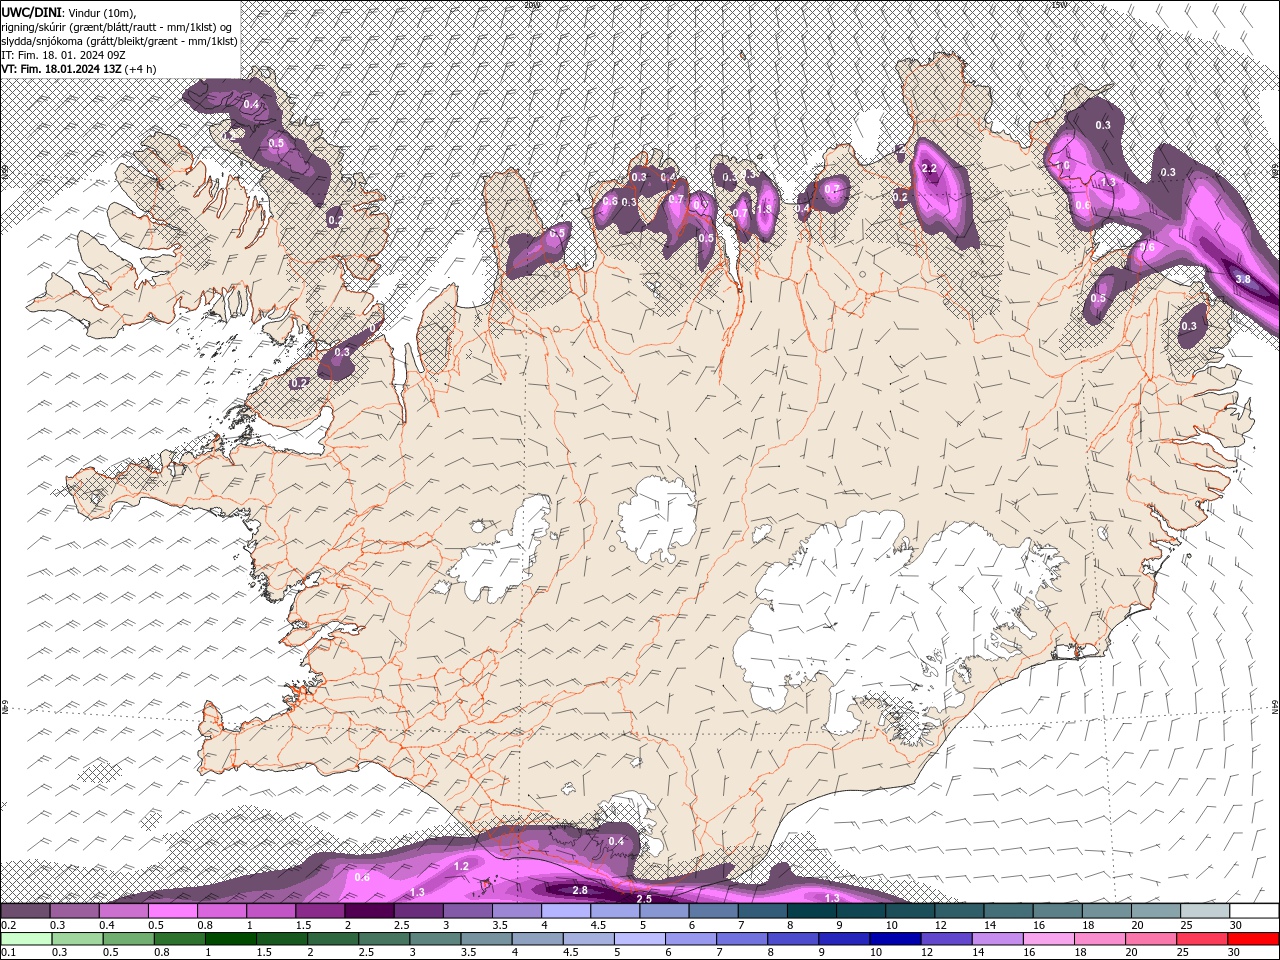
Task: Click the '2.5' map value at the south band
Action: pos(644,899)
